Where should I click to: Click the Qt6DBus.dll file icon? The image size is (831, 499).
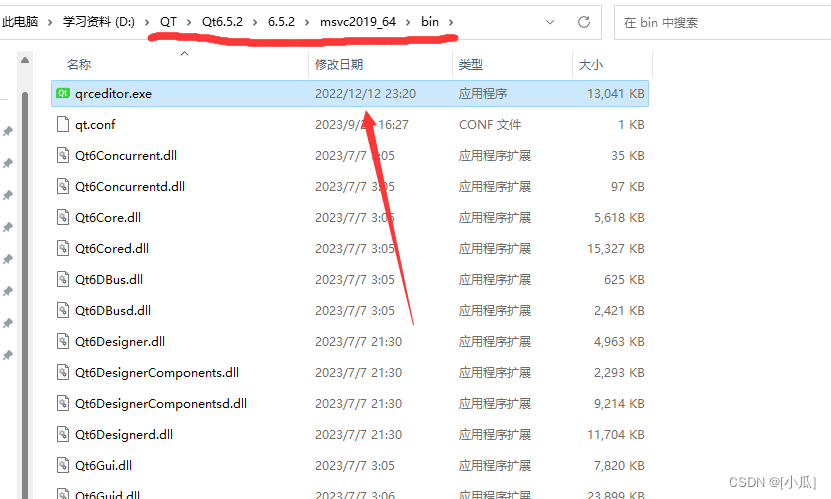click(x=63, y=279)
